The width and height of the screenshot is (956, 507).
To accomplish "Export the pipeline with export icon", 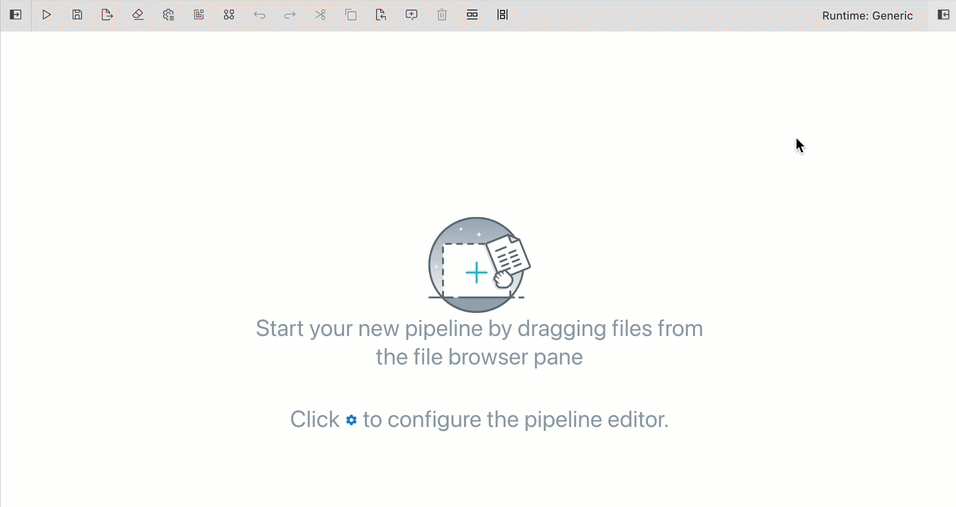I will coord(107,15).
